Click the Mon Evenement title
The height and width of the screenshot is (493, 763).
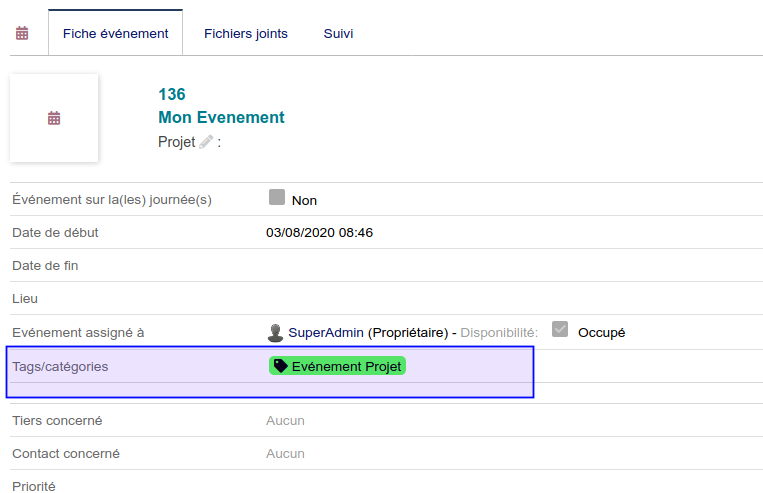[221, 117]
